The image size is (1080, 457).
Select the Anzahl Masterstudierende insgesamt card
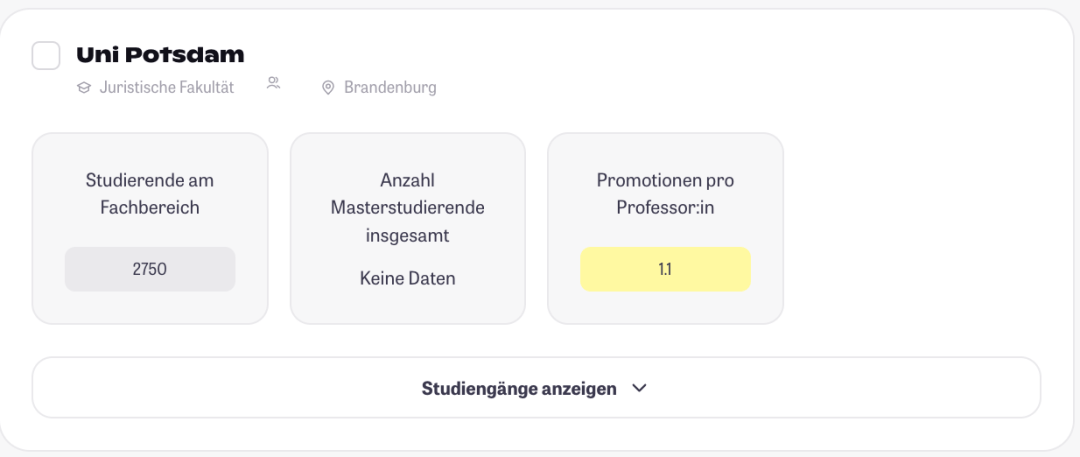(x=408, y=228)
